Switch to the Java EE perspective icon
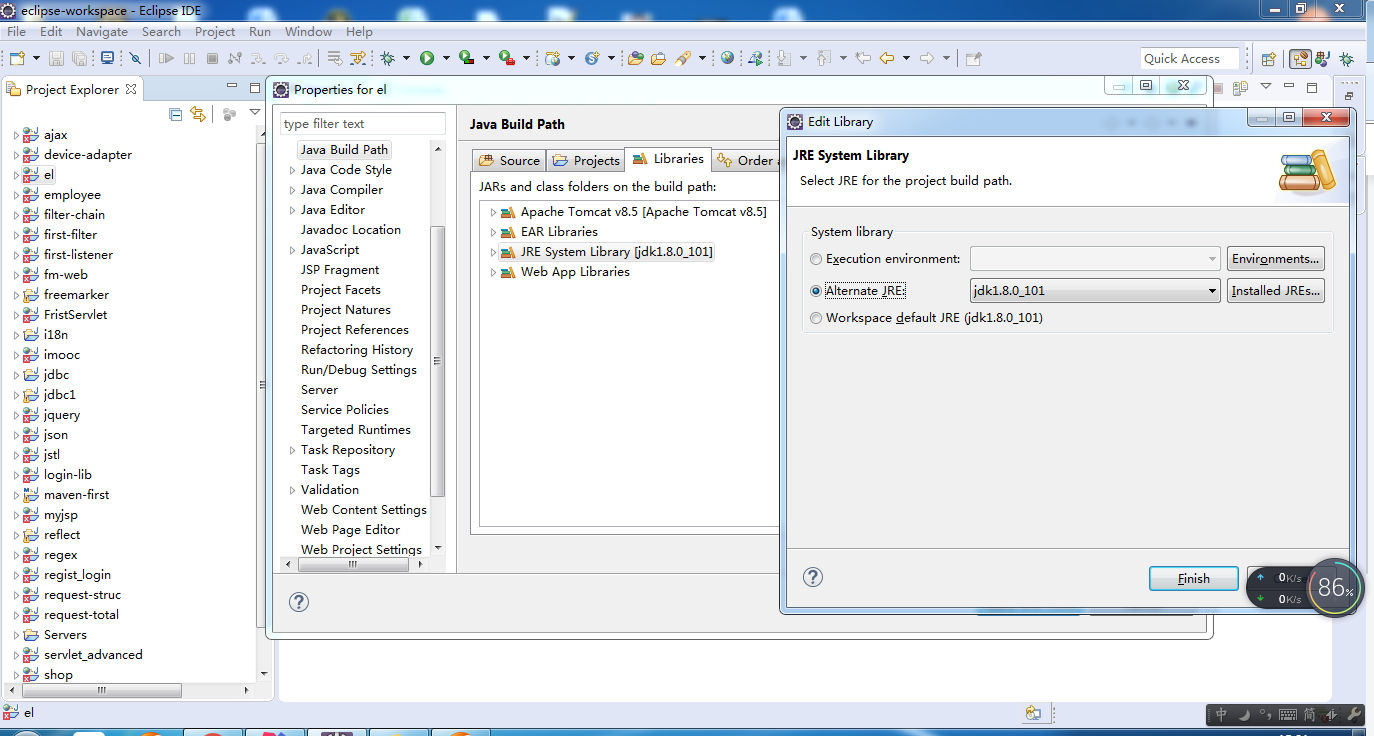The width and height of the screenshot is (1374, 736). coord(1300,59)
